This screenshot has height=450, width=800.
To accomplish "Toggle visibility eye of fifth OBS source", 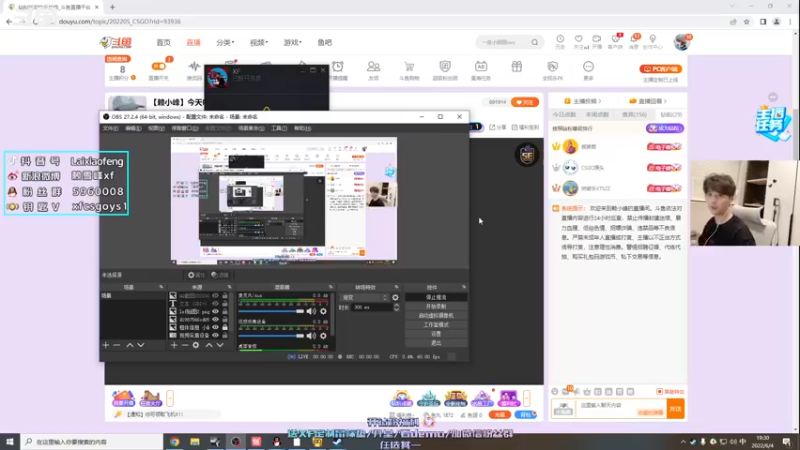I will [x=215, y=328].
